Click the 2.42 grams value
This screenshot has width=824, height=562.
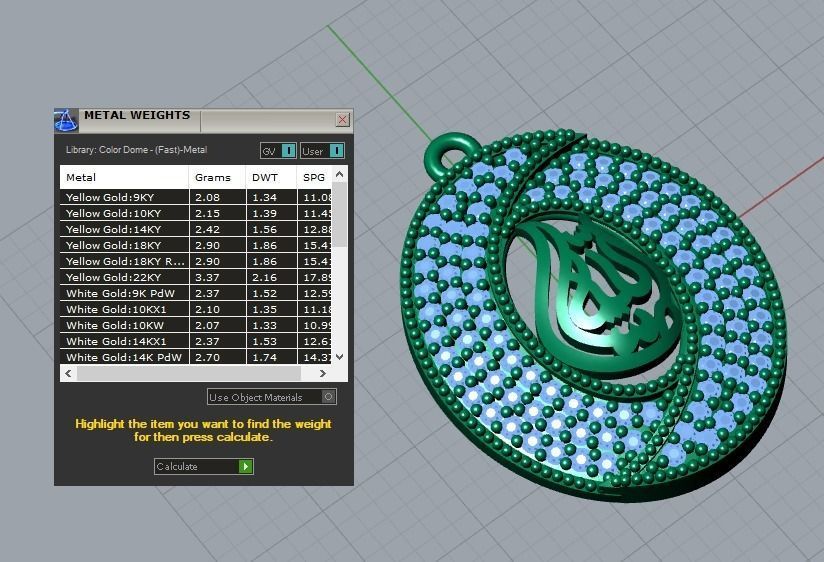tap(208, 229)
